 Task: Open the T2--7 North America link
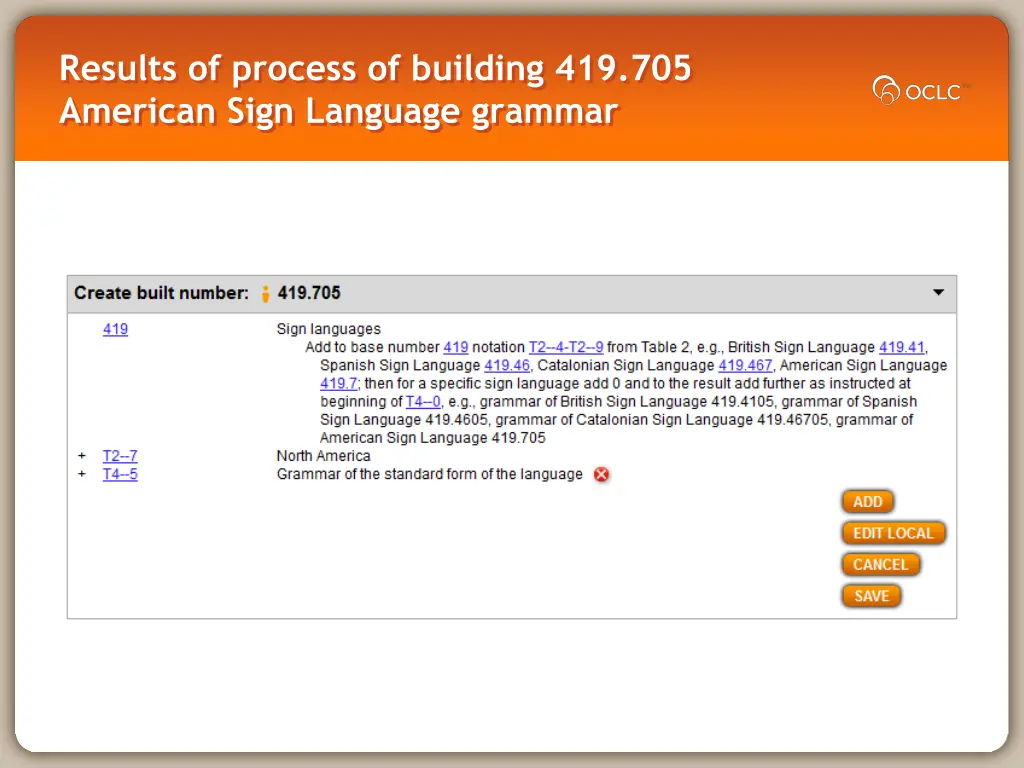pyautogui.click(x=120, y=456)
